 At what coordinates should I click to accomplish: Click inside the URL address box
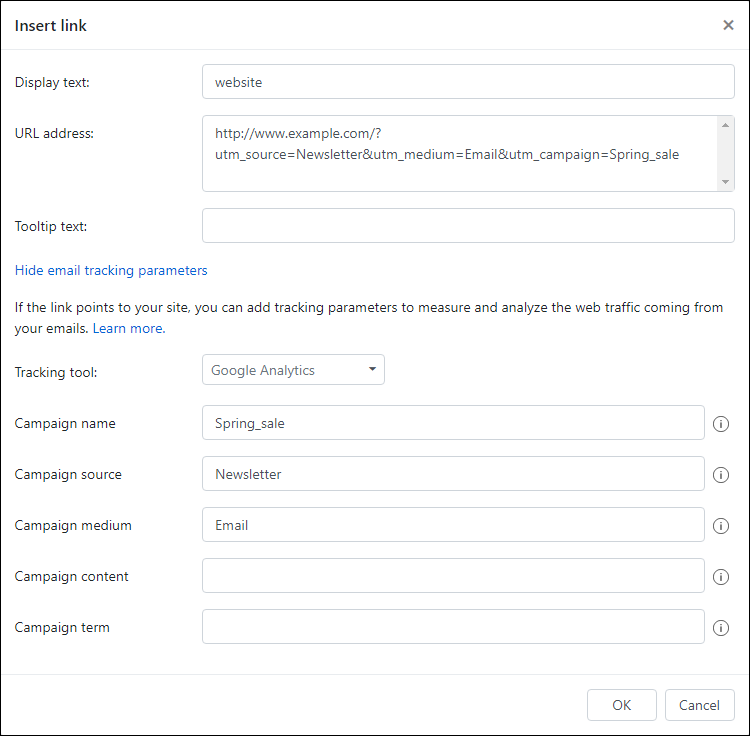click(x=459, y=154)
